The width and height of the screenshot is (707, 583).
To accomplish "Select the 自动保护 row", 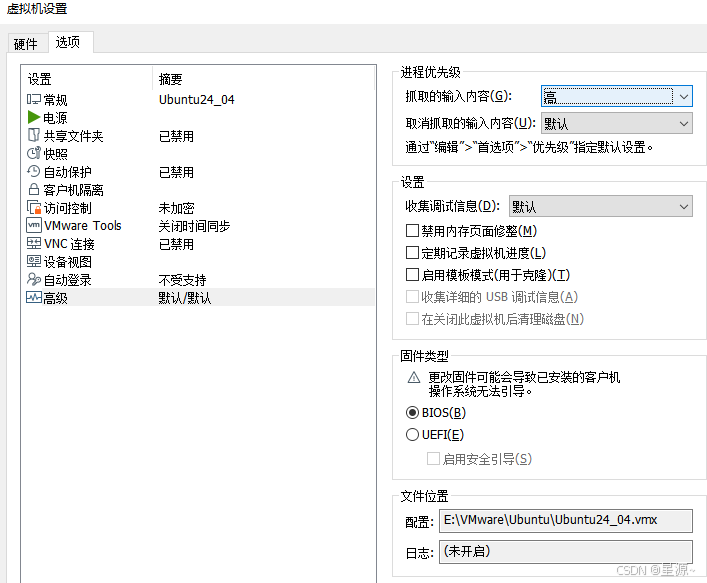I will click(198, 171).
